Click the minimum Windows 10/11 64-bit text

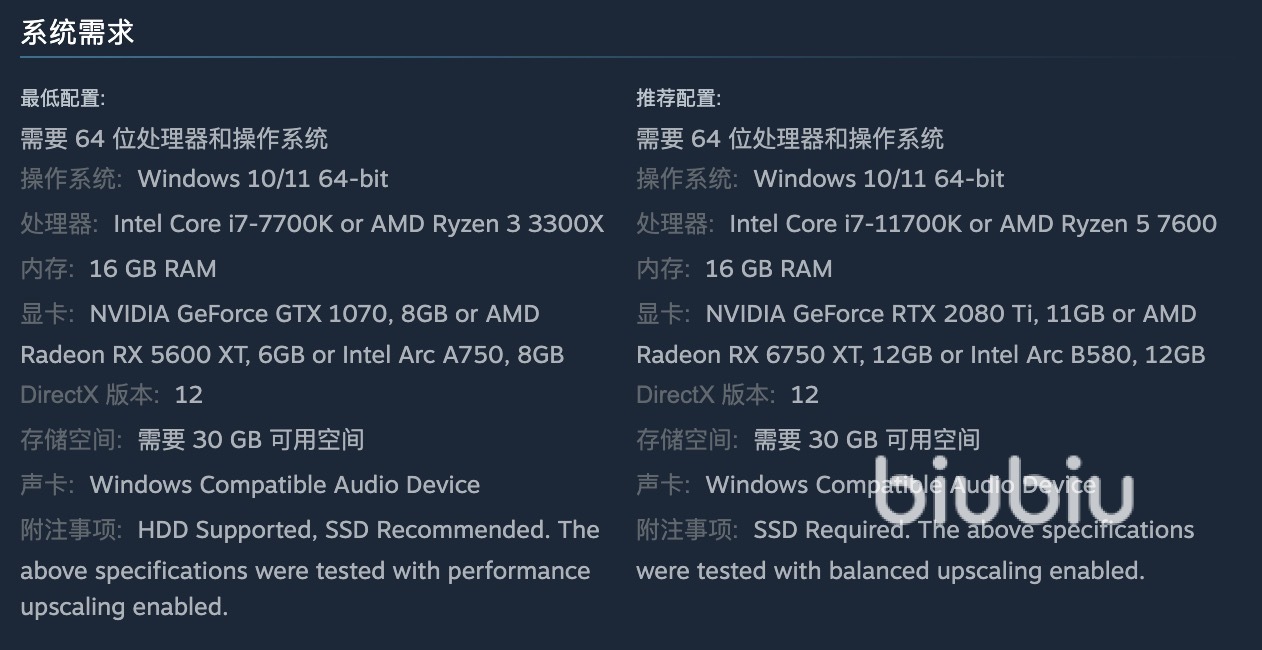pos(263,179)
